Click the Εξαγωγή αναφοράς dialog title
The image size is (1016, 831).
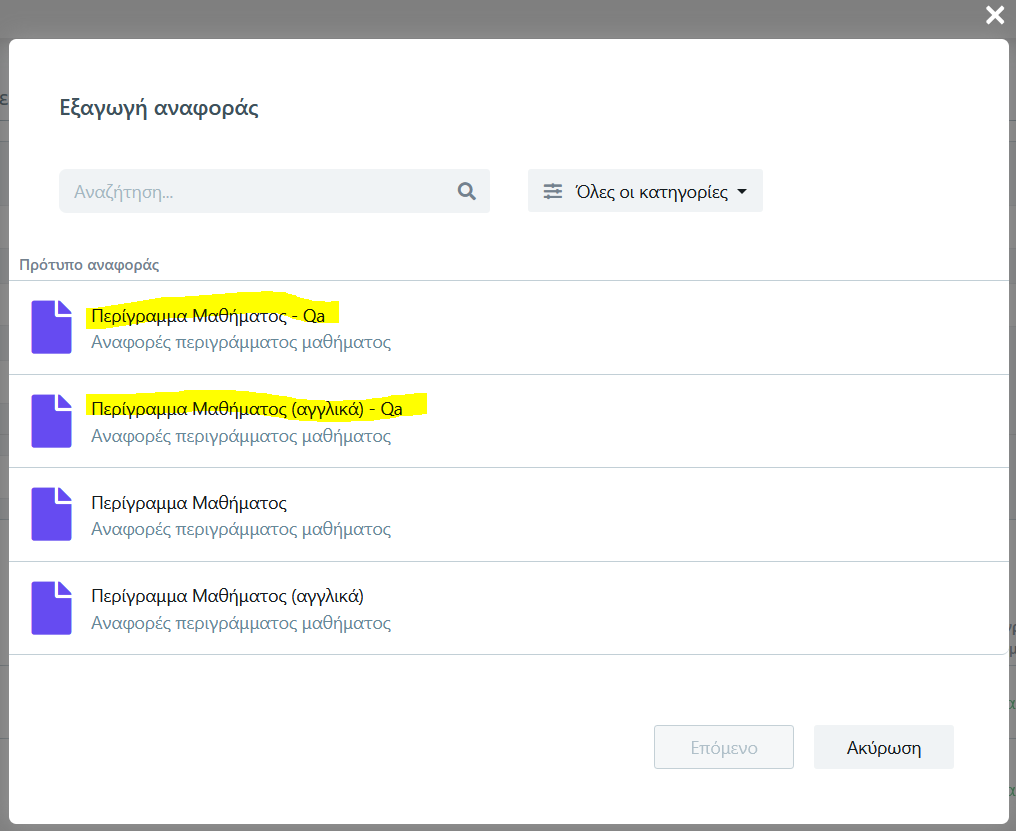pos(159,108)
